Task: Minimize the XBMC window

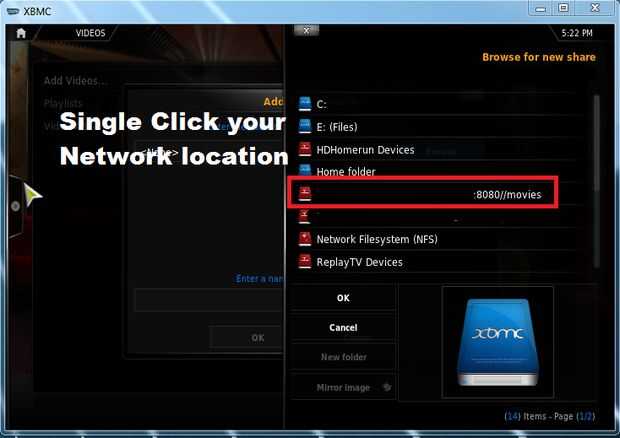Action: pos(541,8)
